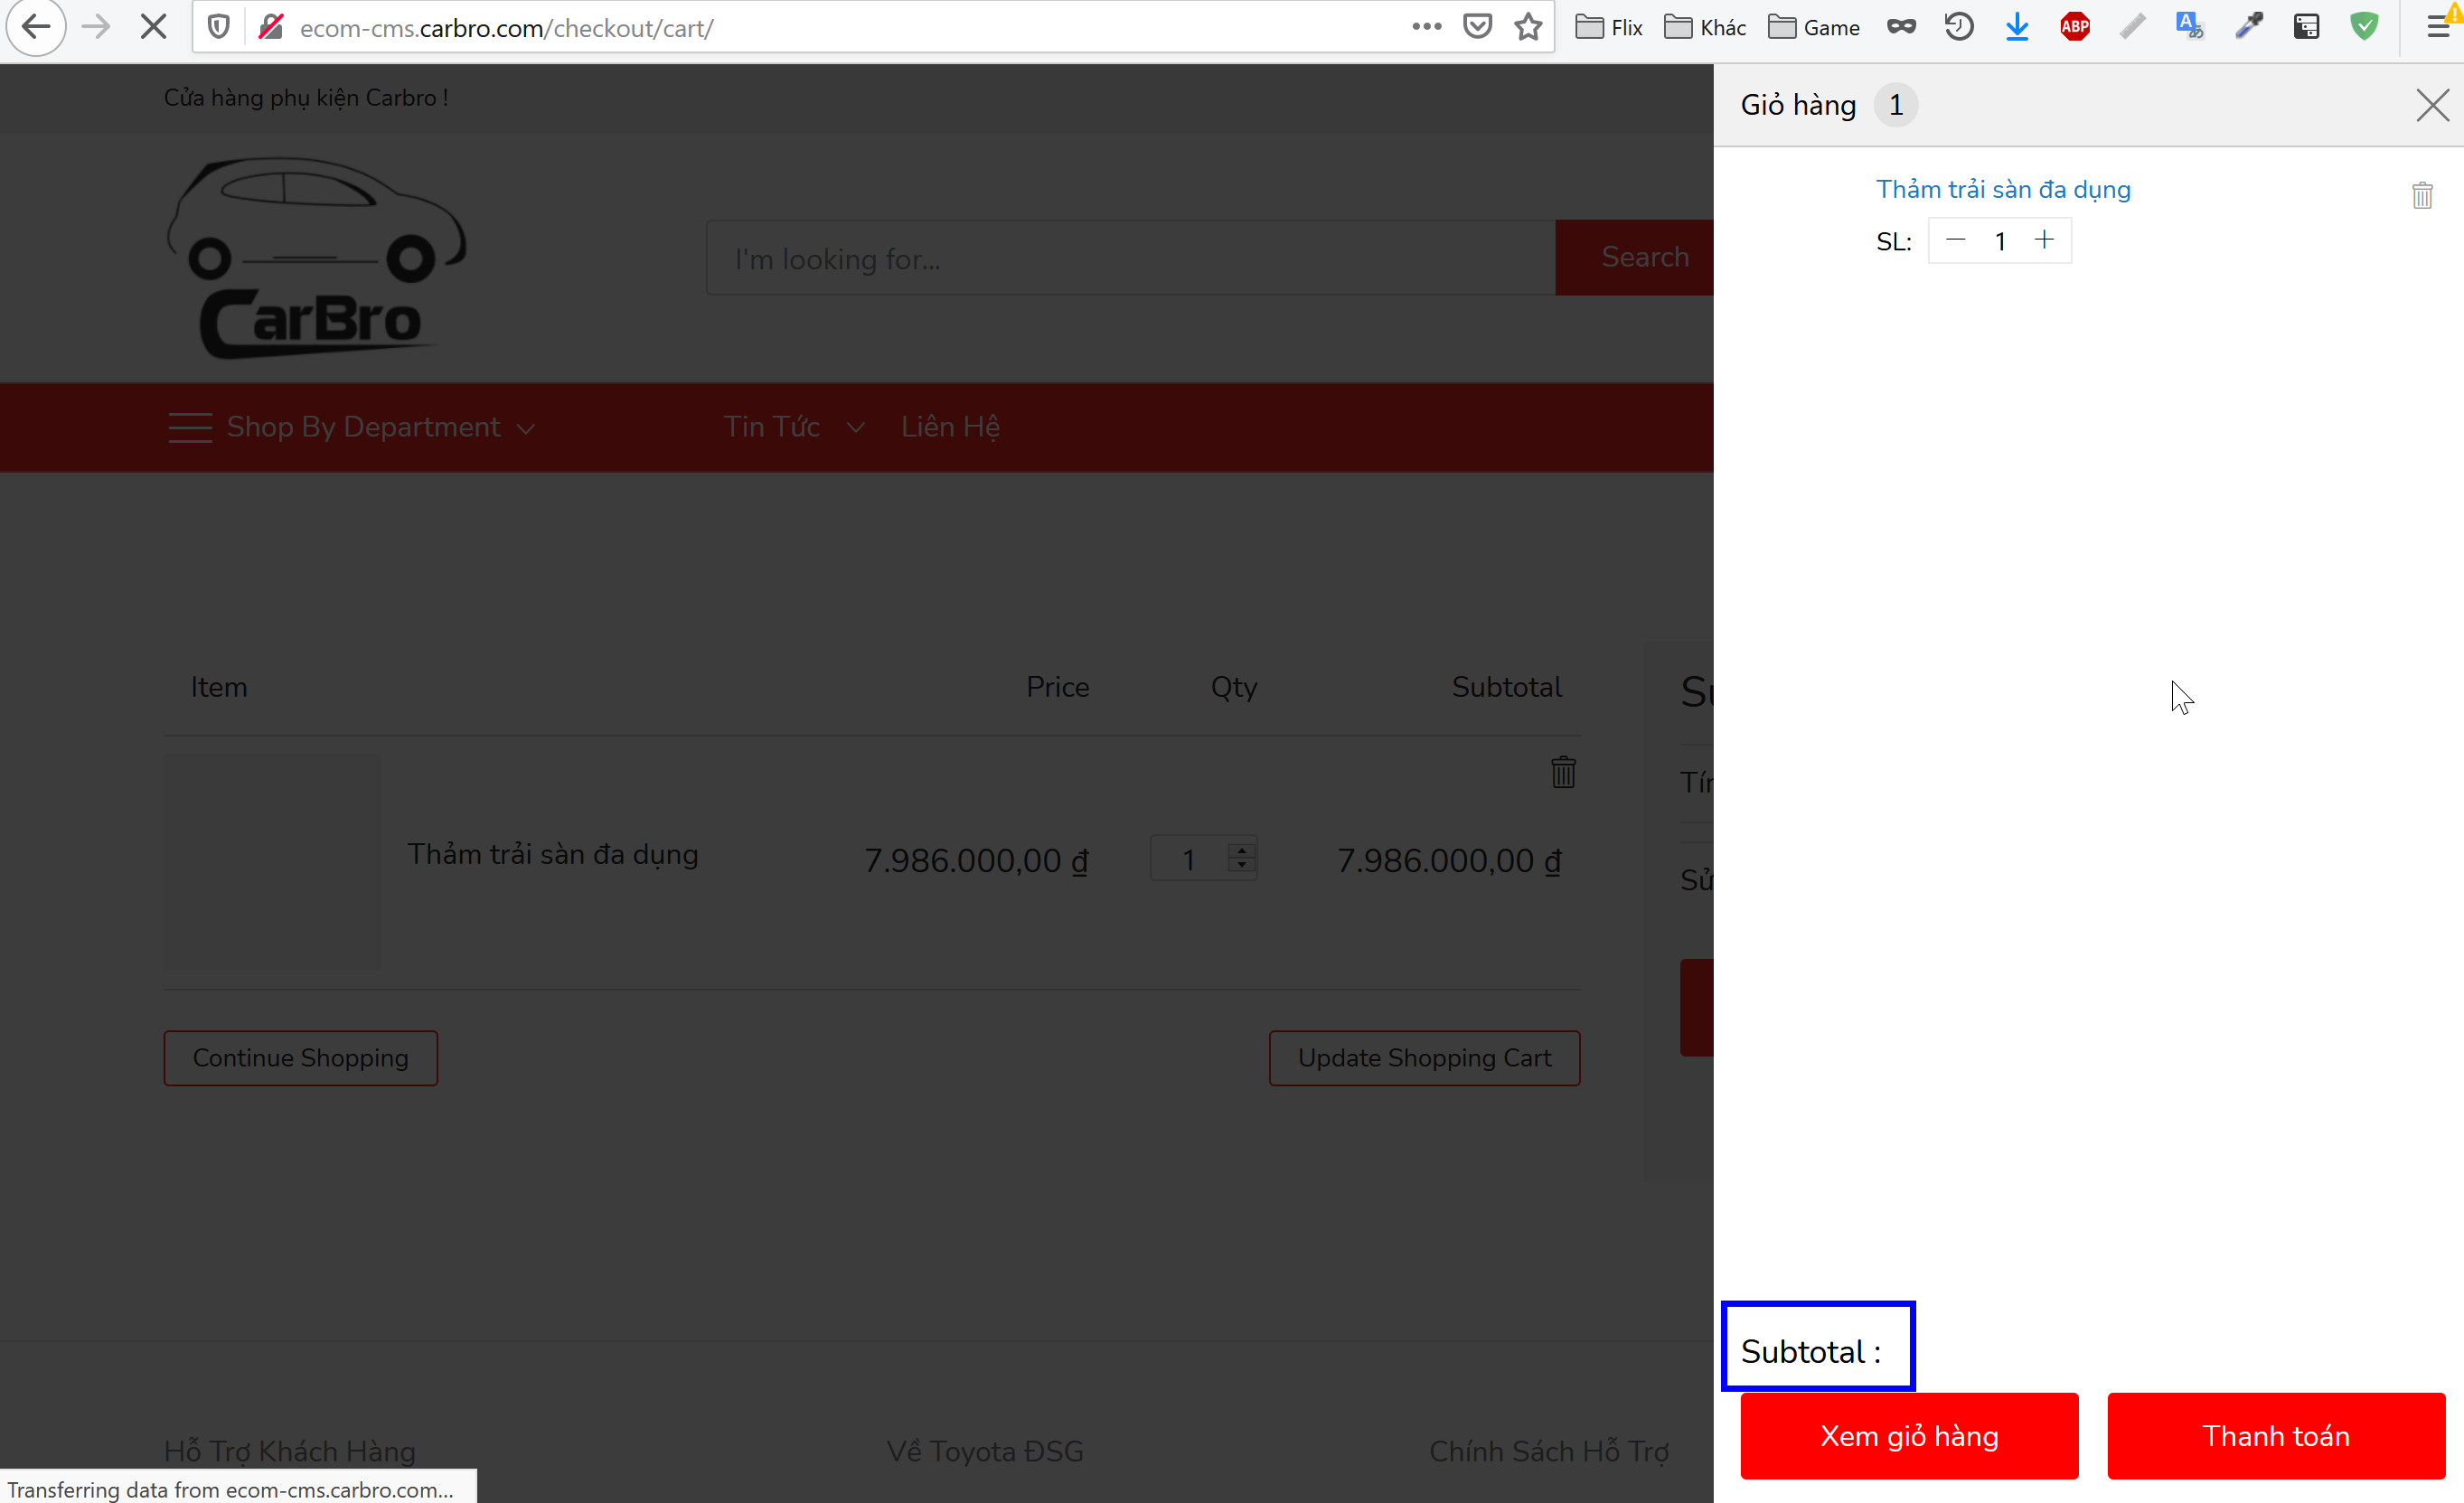Open page actions three-dot menu
Screen dimensions: 2464x1503
pos(1426,27)
